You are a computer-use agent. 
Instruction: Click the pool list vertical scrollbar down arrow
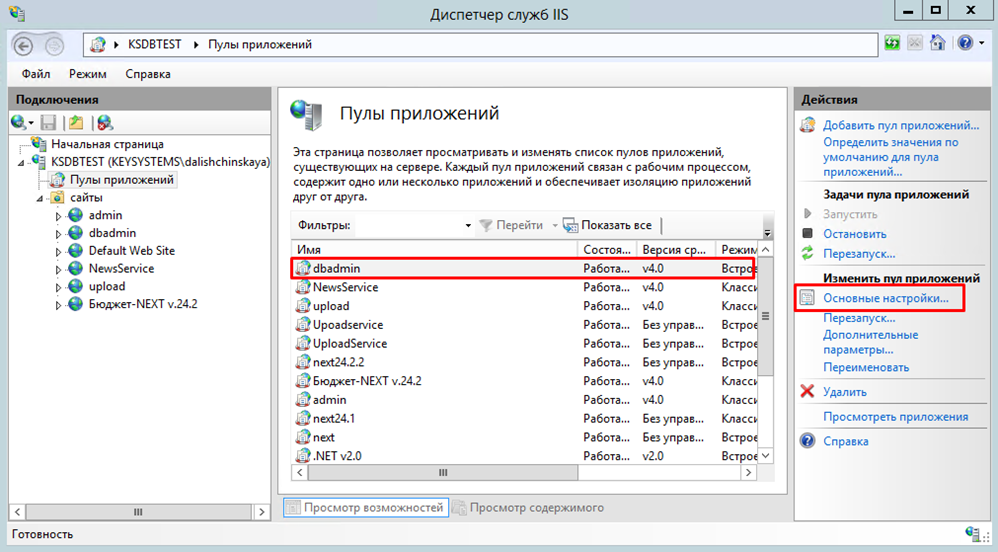[766, 456]
